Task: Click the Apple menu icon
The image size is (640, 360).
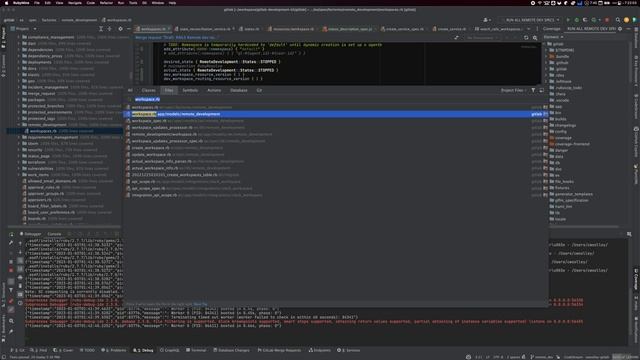Action: (6, 3)
